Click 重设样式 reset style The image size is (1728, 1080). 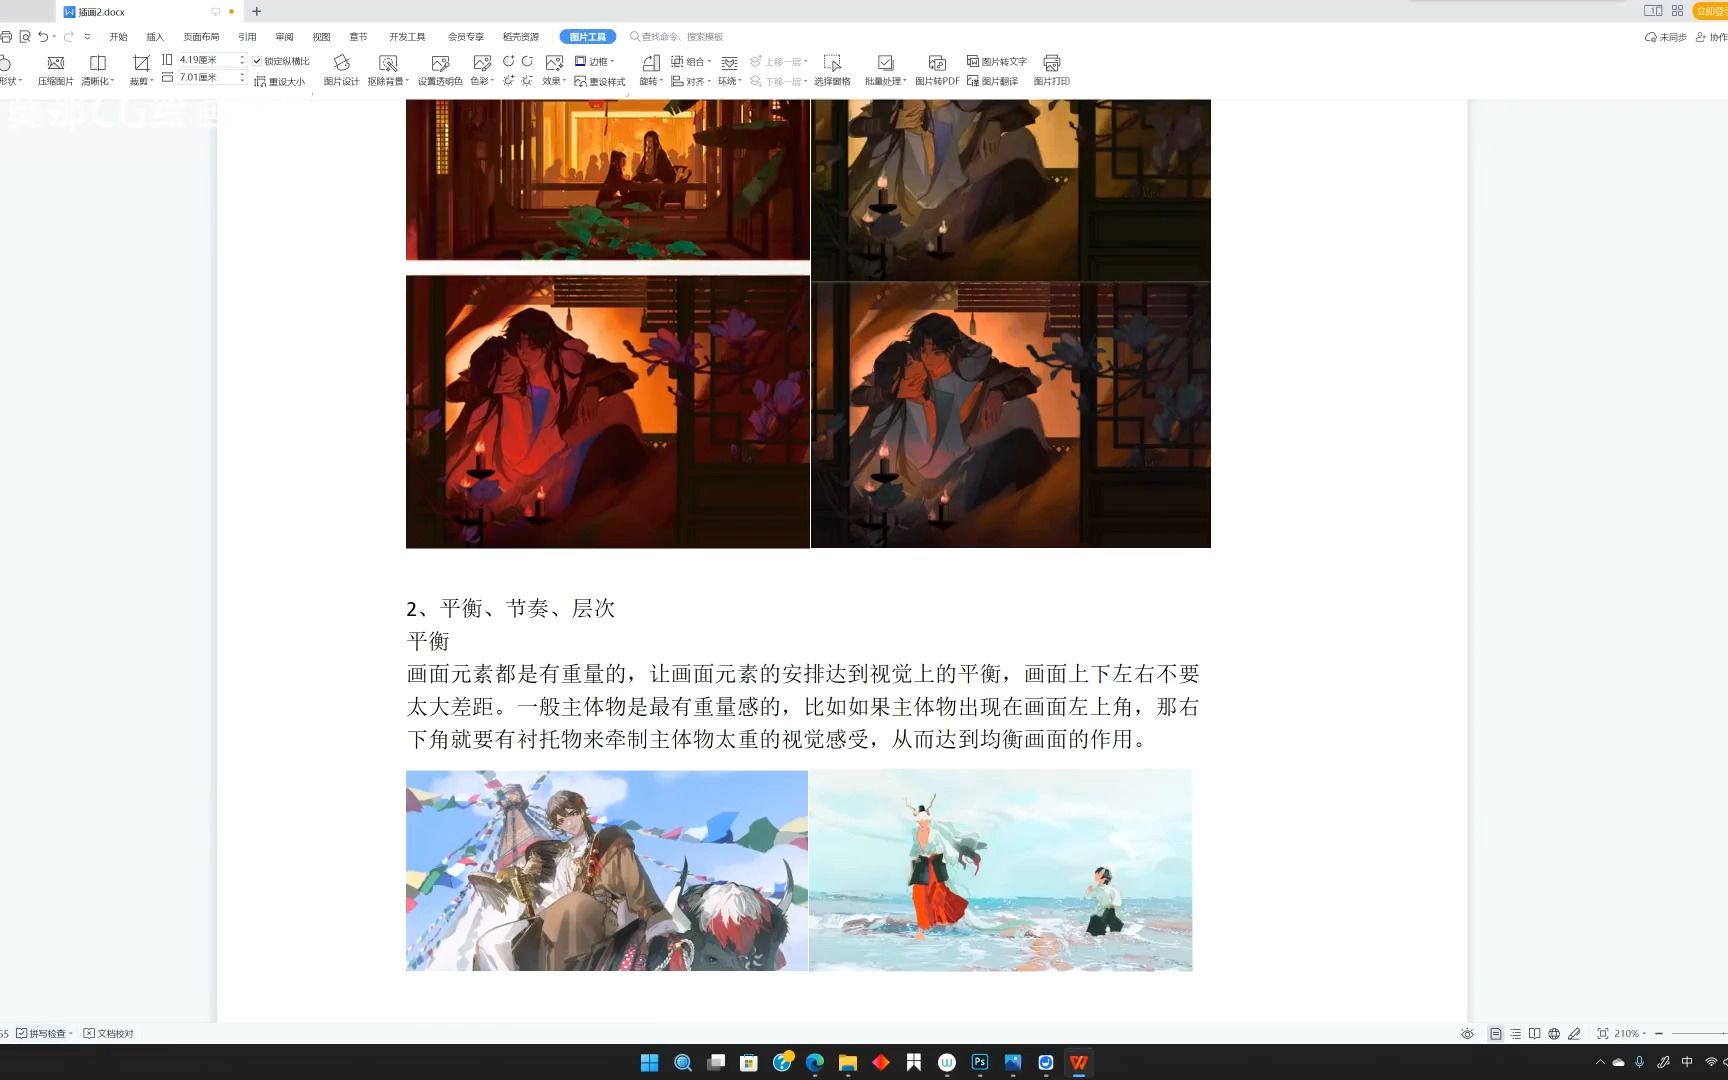600,82
